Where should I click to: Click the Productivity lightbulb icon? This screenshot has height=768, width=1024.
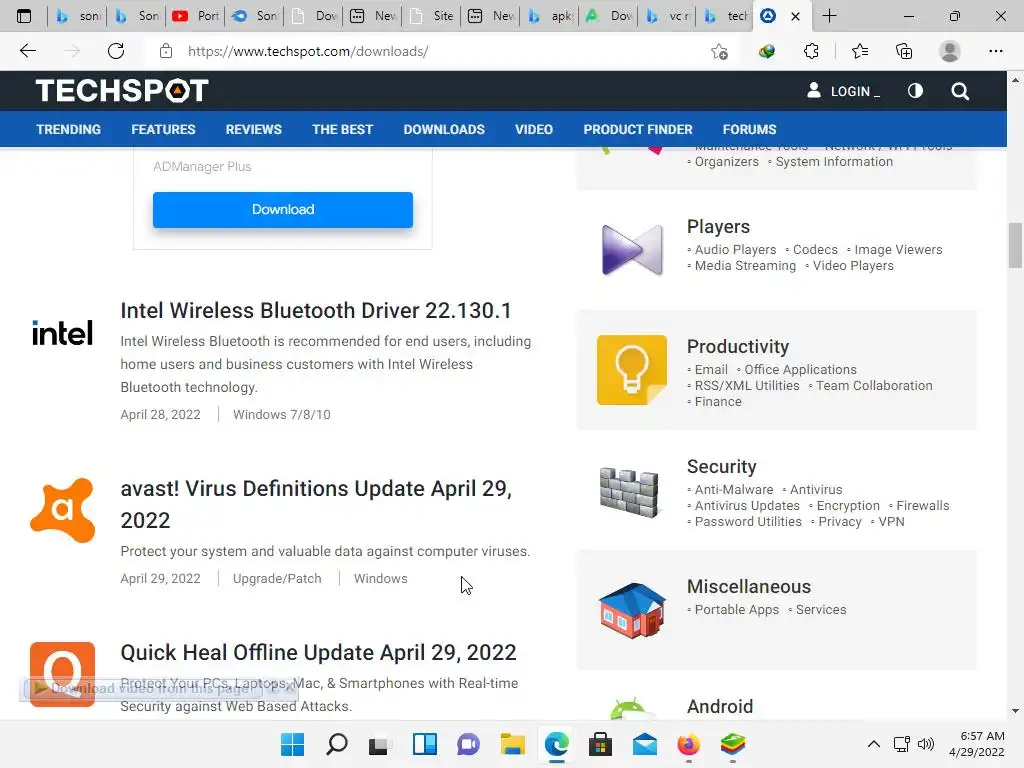coord(632,370)
